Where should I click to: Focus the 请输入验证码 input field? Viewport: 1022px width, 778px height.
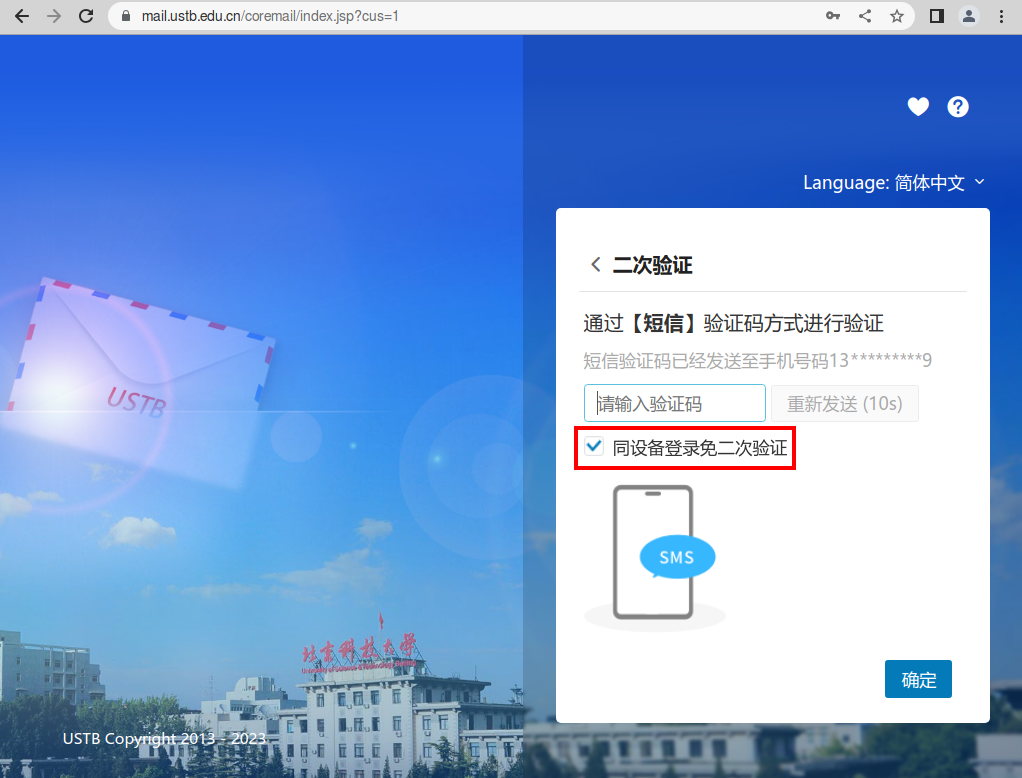(675, 404)
